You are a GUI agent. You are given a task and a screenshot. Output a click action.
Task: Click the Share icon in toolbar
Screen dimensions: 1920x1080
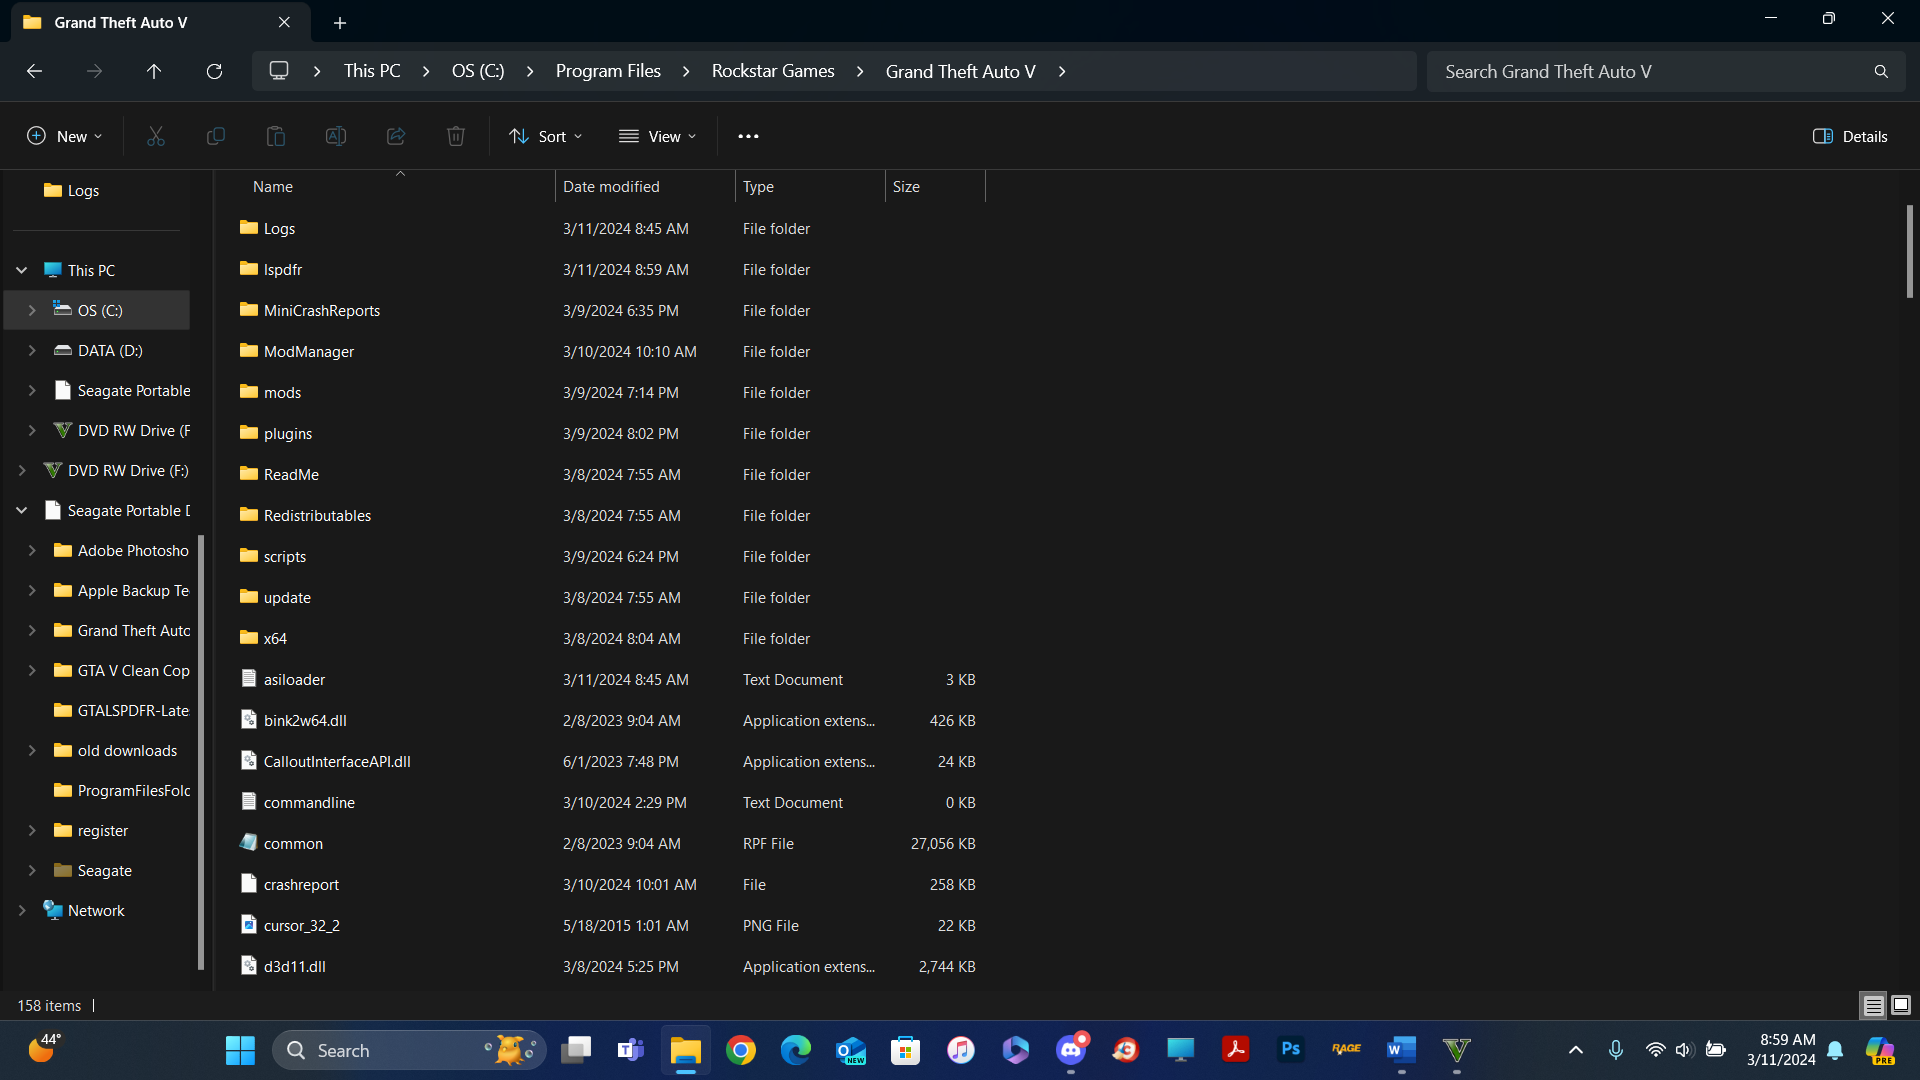pyautogui.click(x=396, y=136)
